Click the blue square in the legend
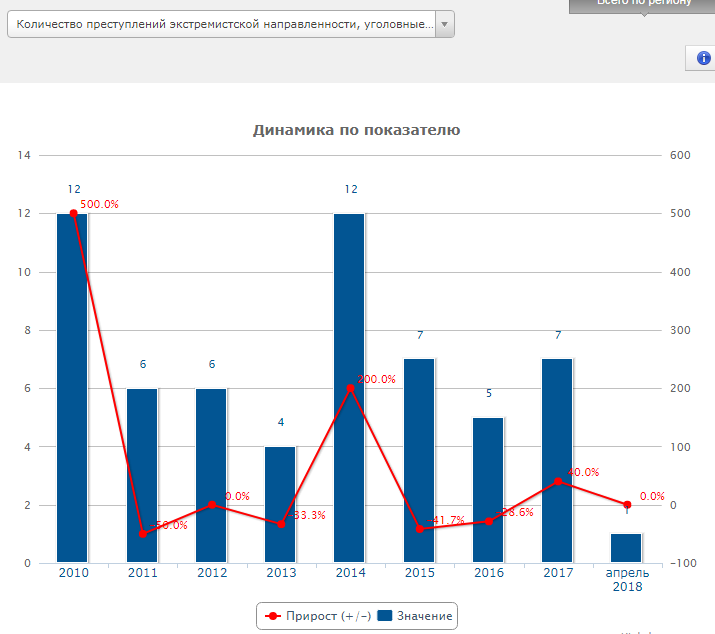This screenshot has width=715, height=634. pos(384,616)
